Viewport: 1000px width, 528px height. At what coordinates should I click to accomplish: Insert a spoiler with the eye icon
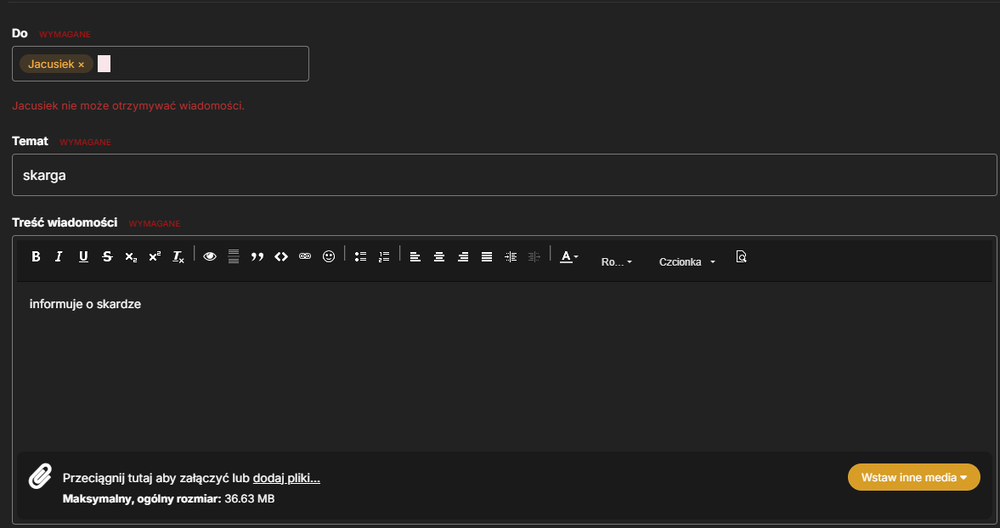[x=210, y=256]
